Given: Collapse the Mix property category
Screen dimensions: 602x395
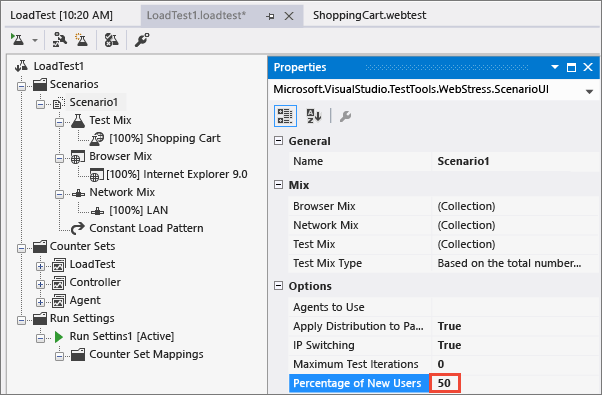Looking at the screenshot, I should (x=278, y=185).
